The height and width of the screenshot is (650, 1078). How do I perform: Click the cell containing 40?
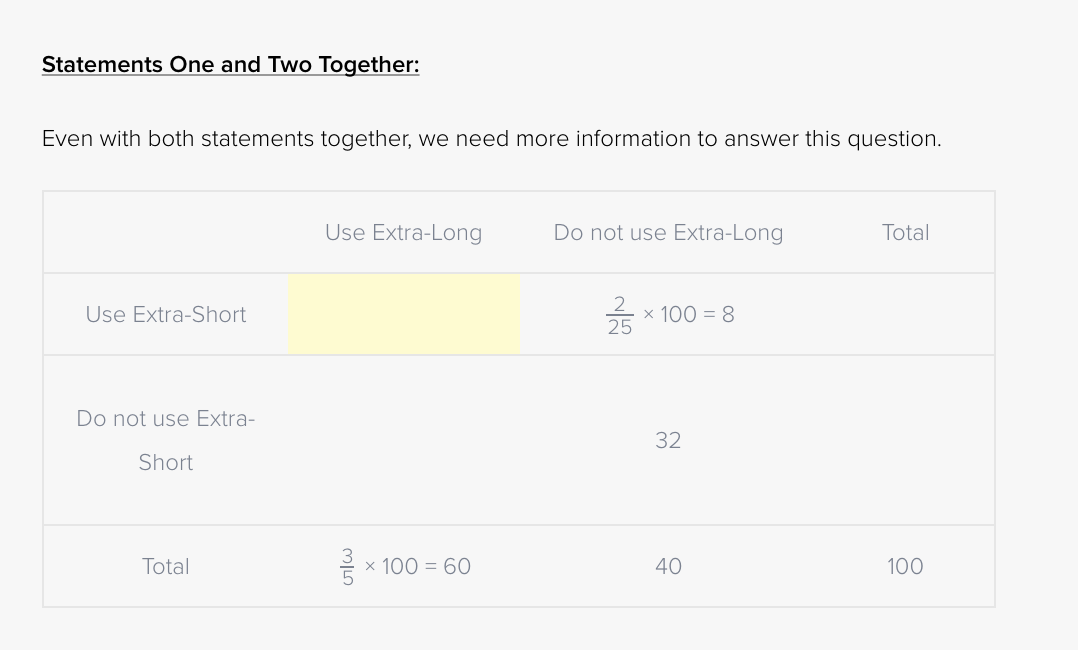pos(668,567)
